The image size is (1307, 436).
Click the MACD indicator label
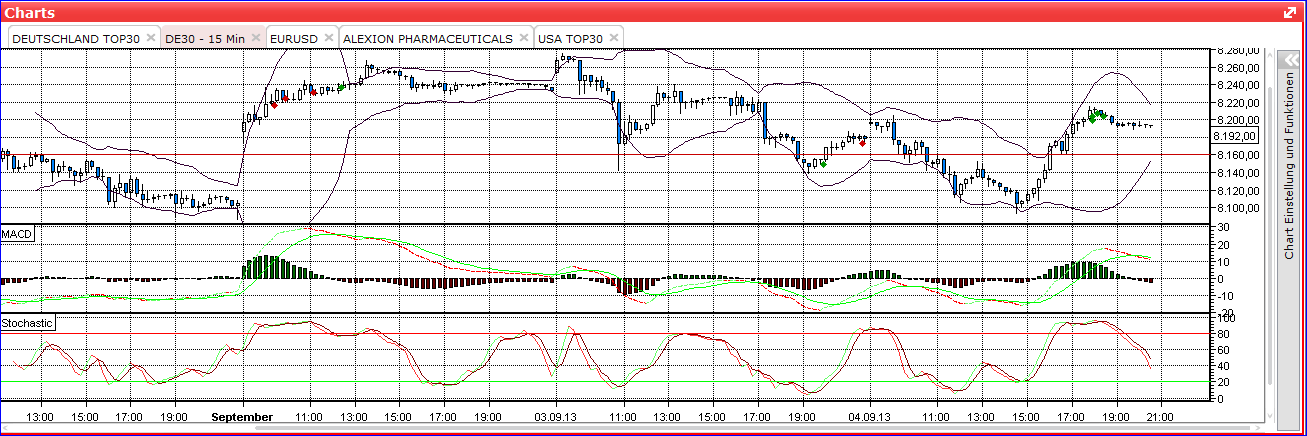17,234
